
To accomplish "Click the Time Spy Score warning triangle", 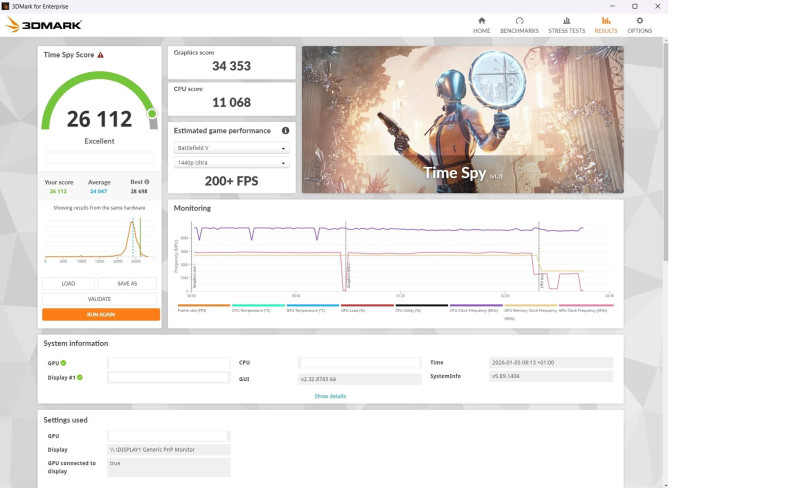I will tap(101, 55).
